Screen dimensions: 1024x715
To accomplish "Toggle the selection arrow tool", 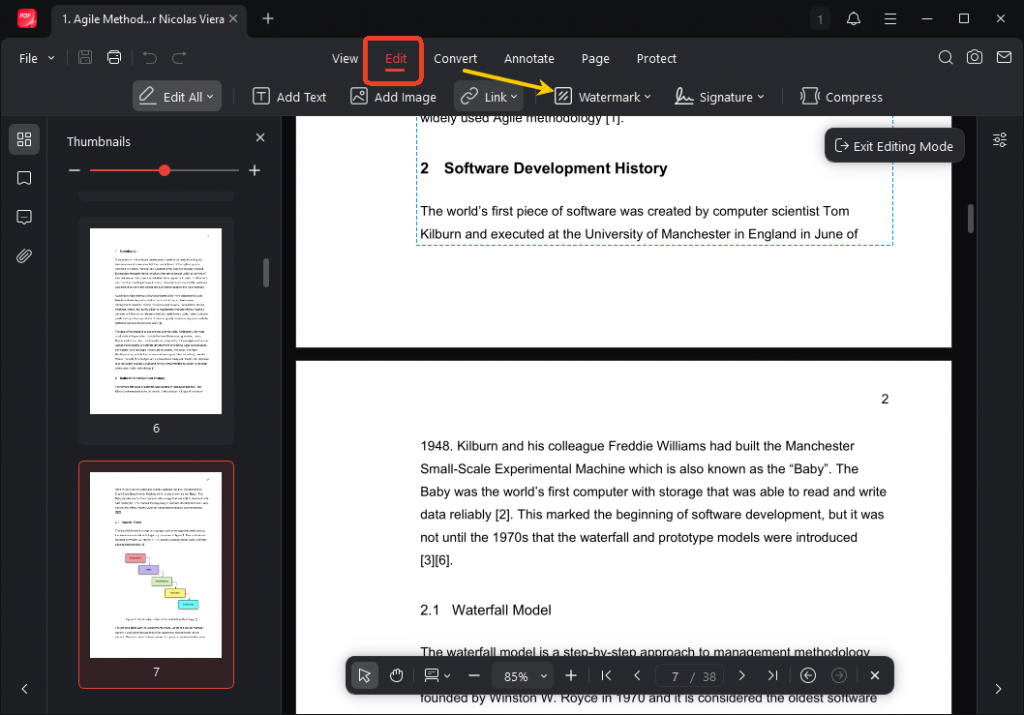I will 364,675.
